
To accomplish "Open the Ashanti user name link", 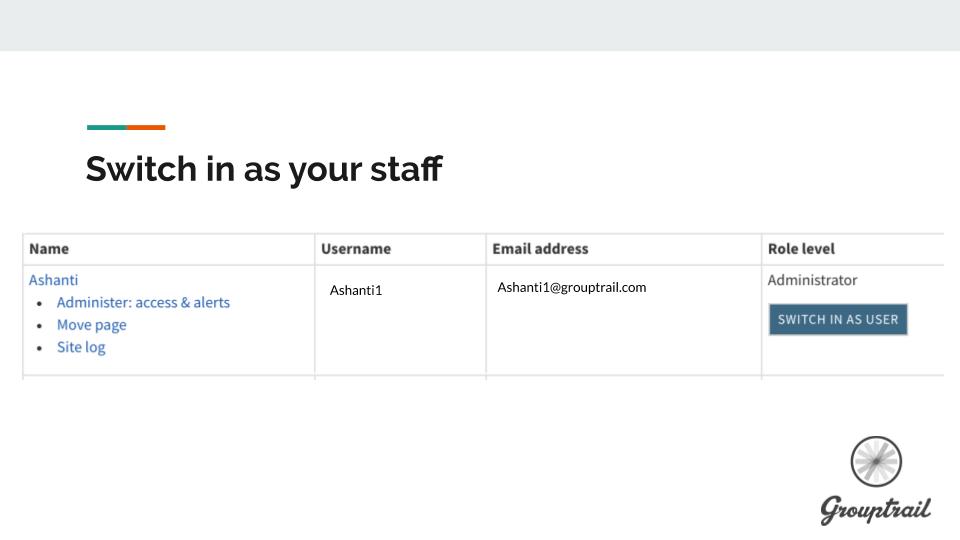I will pos(53,280).
